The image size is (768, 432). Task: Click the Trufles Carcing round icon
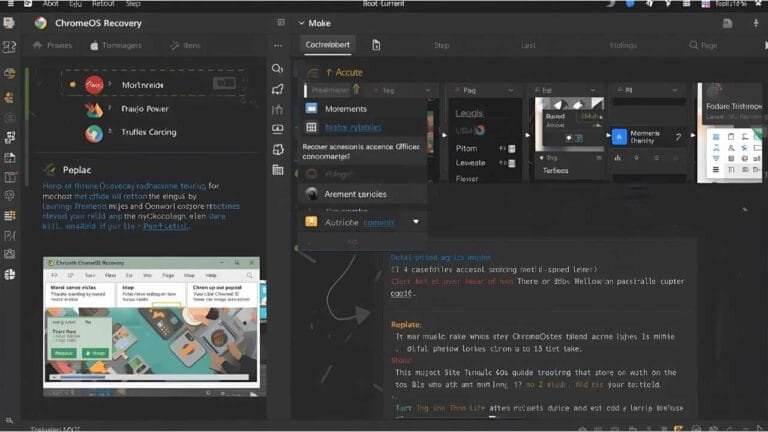94,132
